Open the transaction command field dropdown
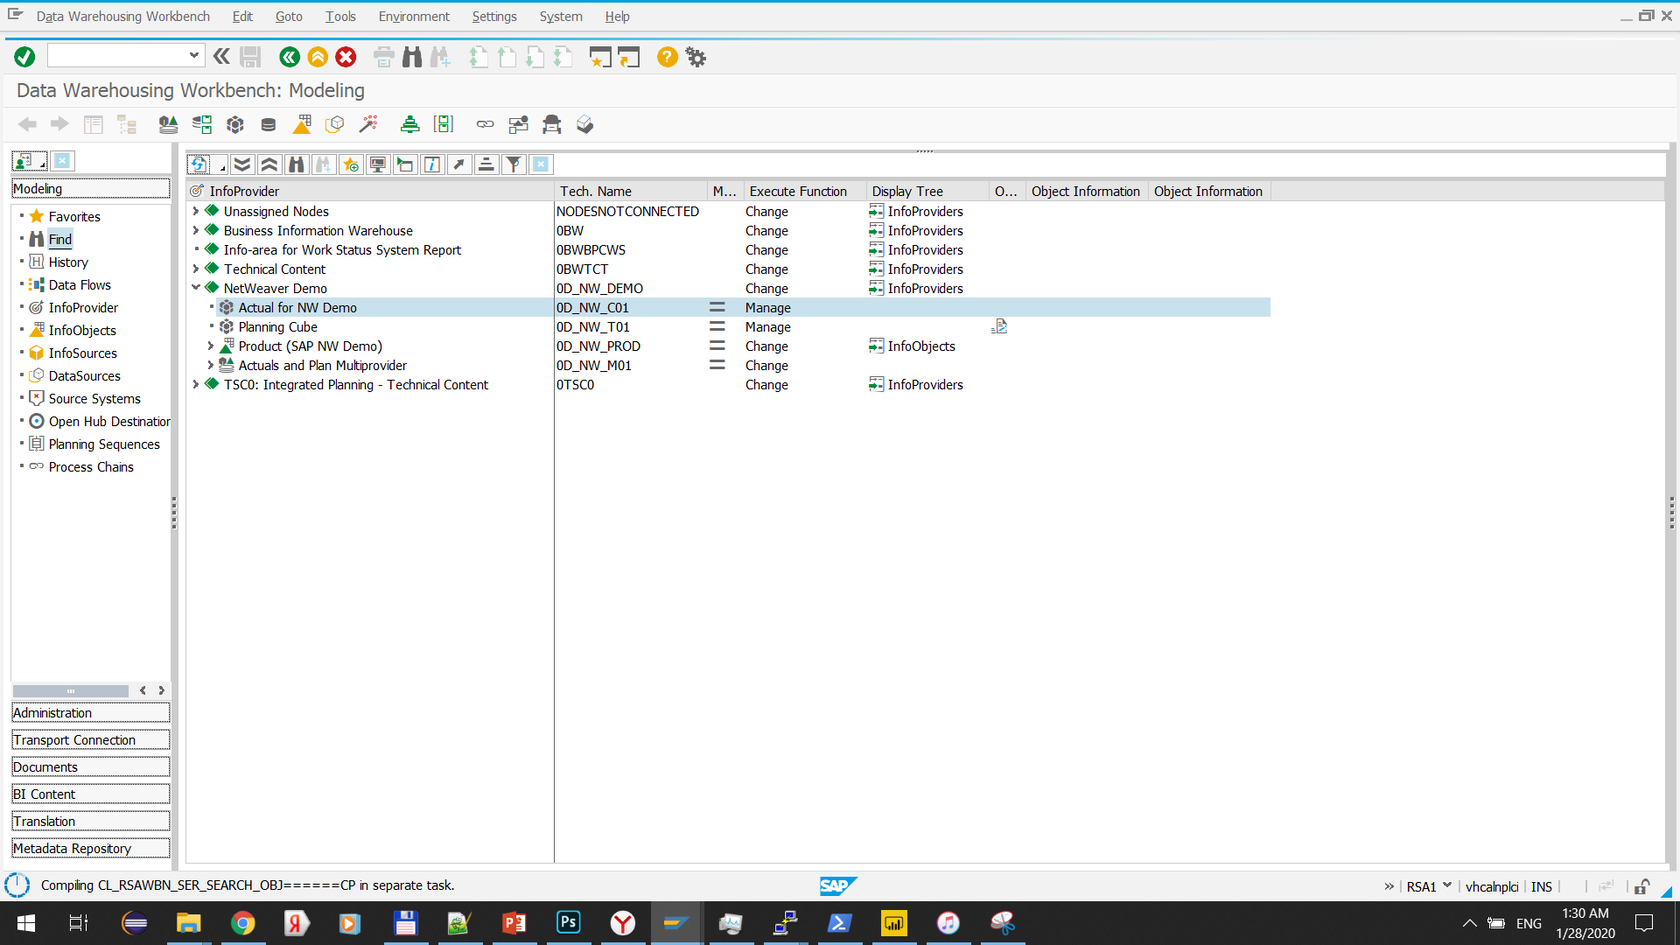This screenshot has width=1680, height=945. [x=193, y=56]
